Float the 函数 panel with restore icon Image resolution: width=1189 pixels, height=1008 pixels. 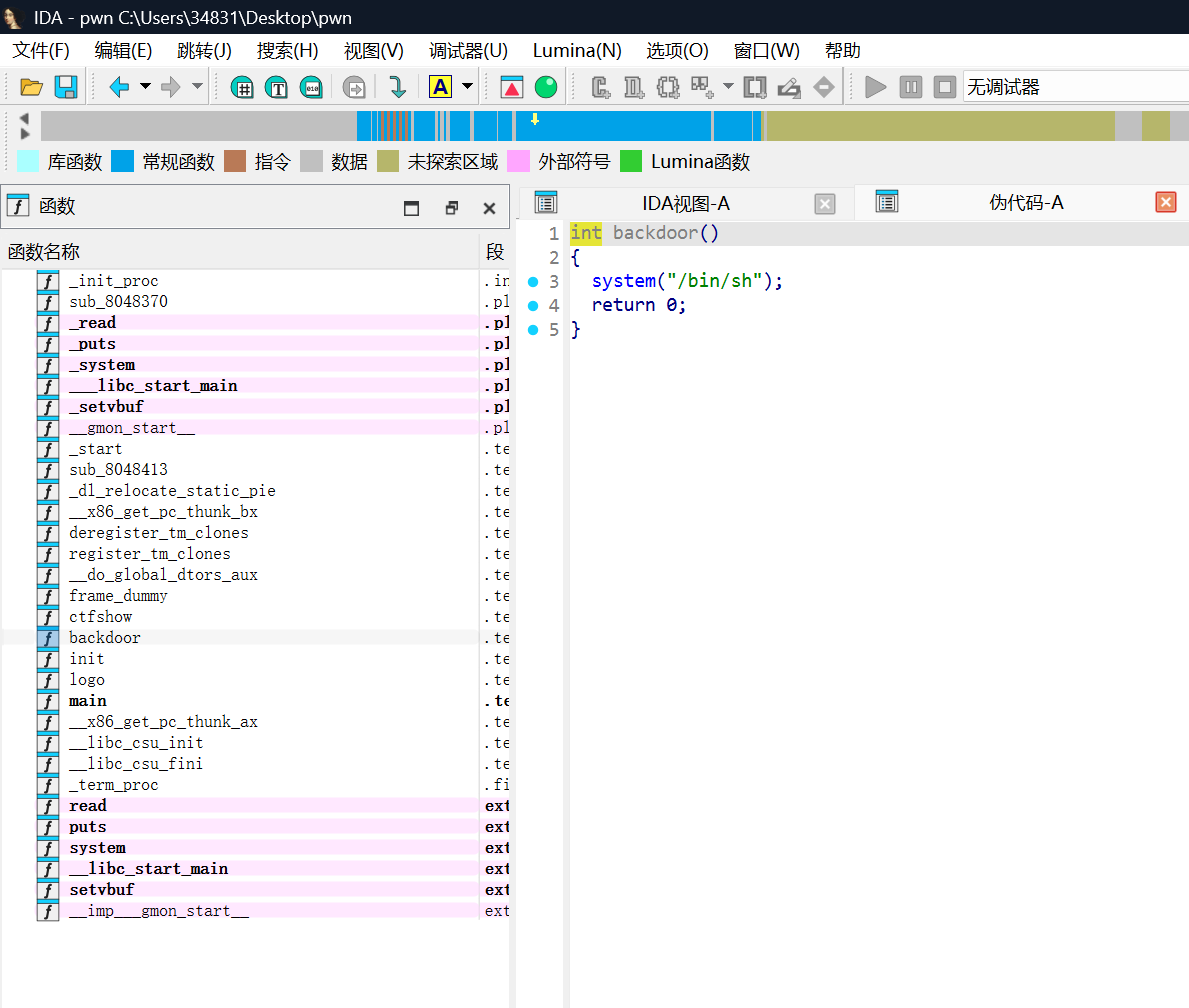point(451,208)
